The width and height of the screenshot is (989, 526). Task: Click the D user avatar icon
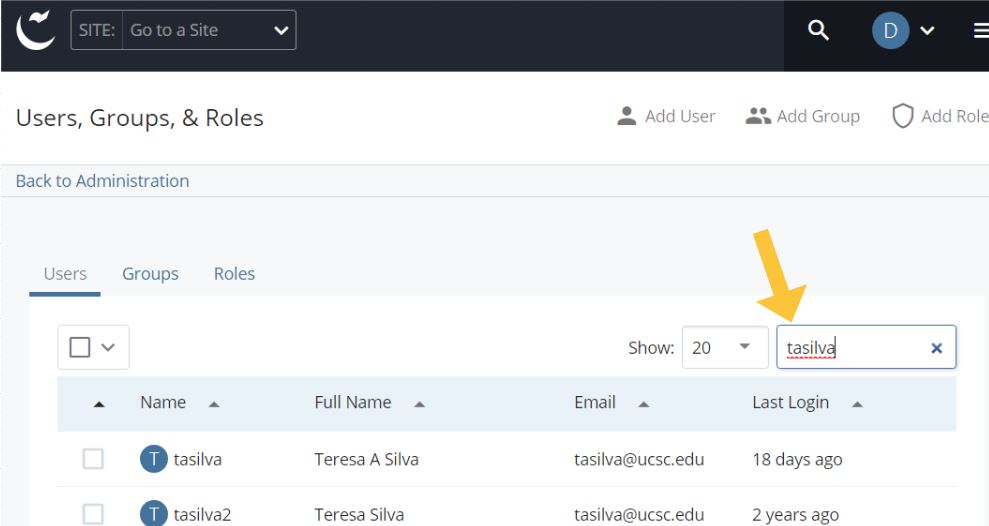coord(891,30)
